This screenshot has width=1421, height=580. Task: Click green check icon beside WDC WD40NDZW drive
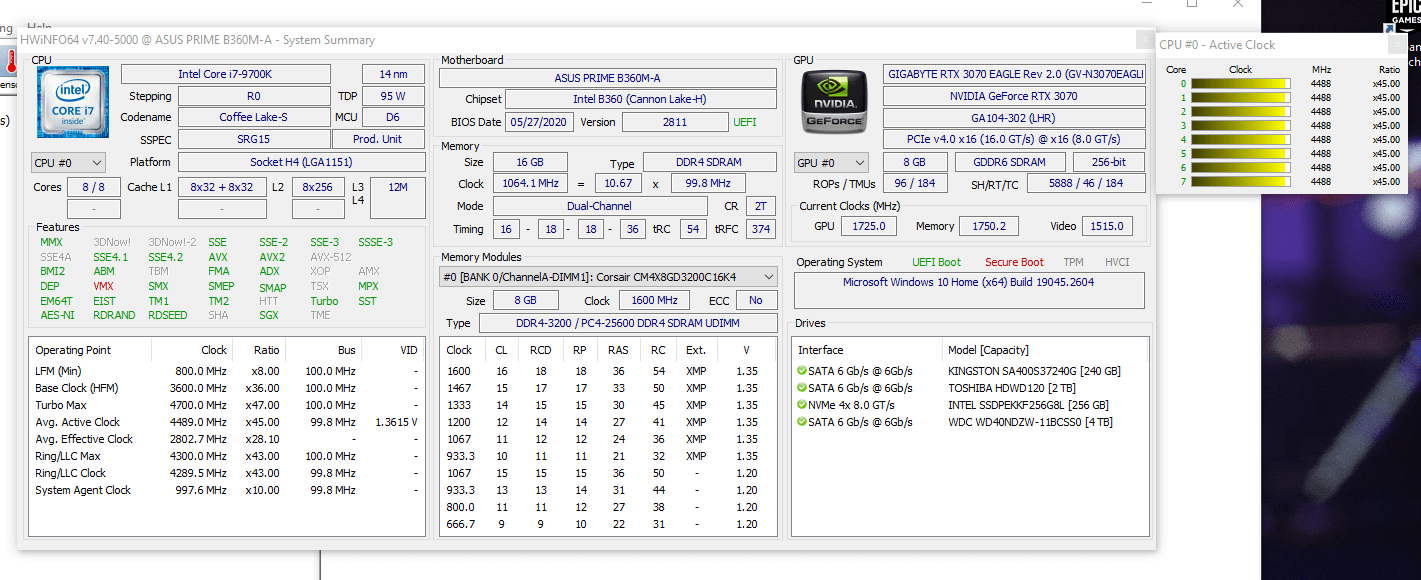click(802, 422)
